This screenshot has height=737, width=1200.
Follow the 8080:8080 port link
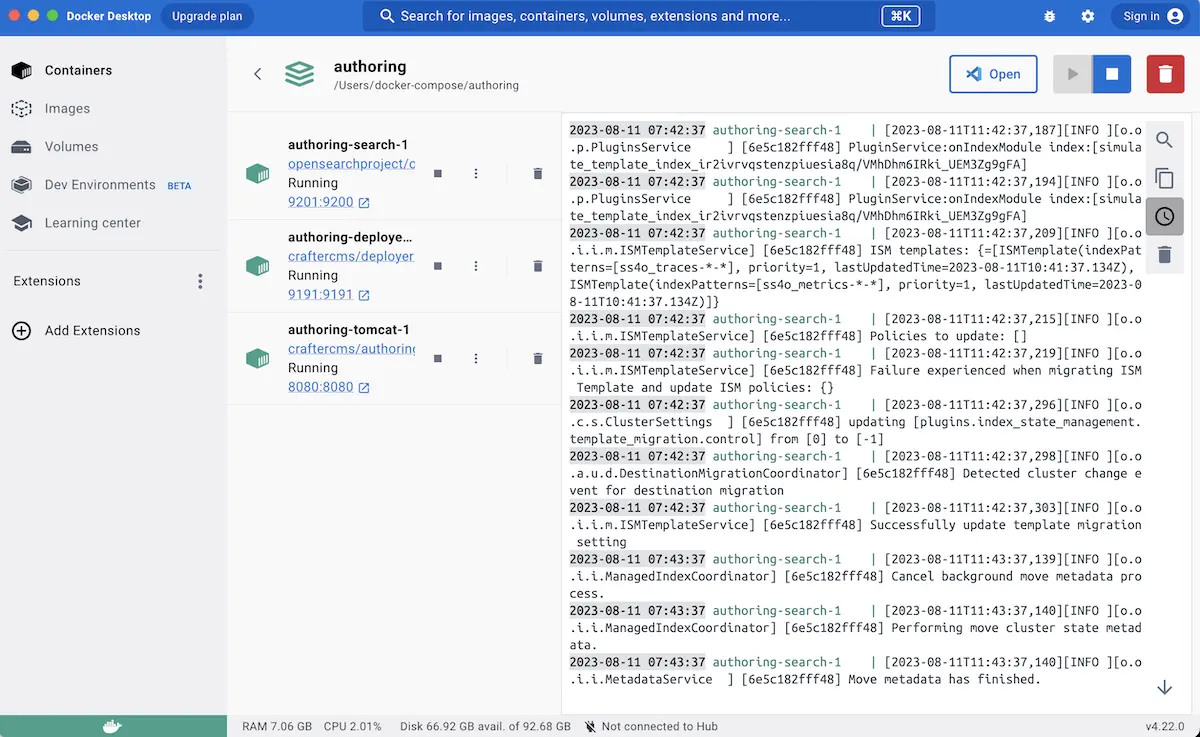[323, 386]
